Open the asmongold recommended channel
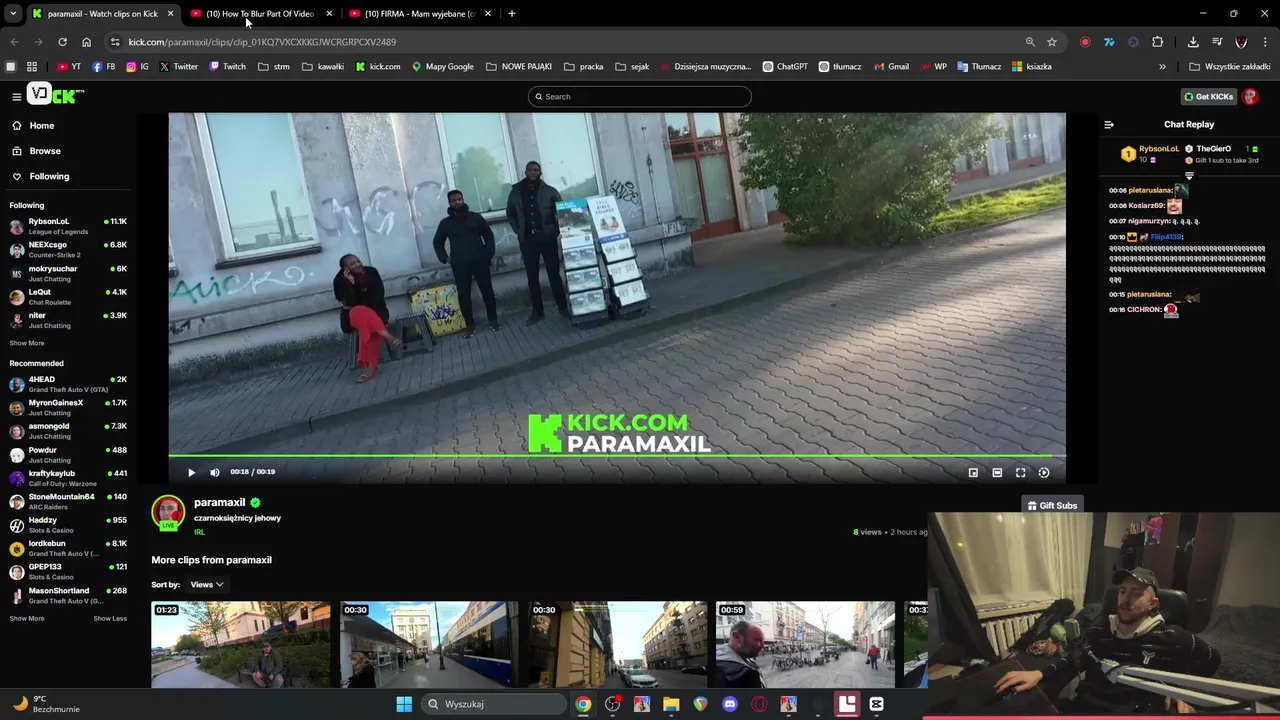 [x=68, y=431]
